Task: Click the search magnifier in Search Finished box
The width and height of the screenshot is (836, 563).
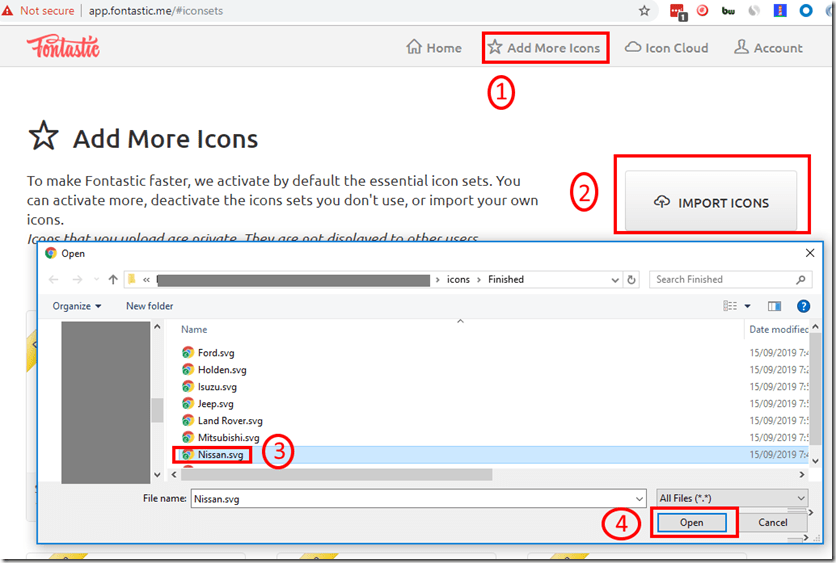Action: pos(801,280)
